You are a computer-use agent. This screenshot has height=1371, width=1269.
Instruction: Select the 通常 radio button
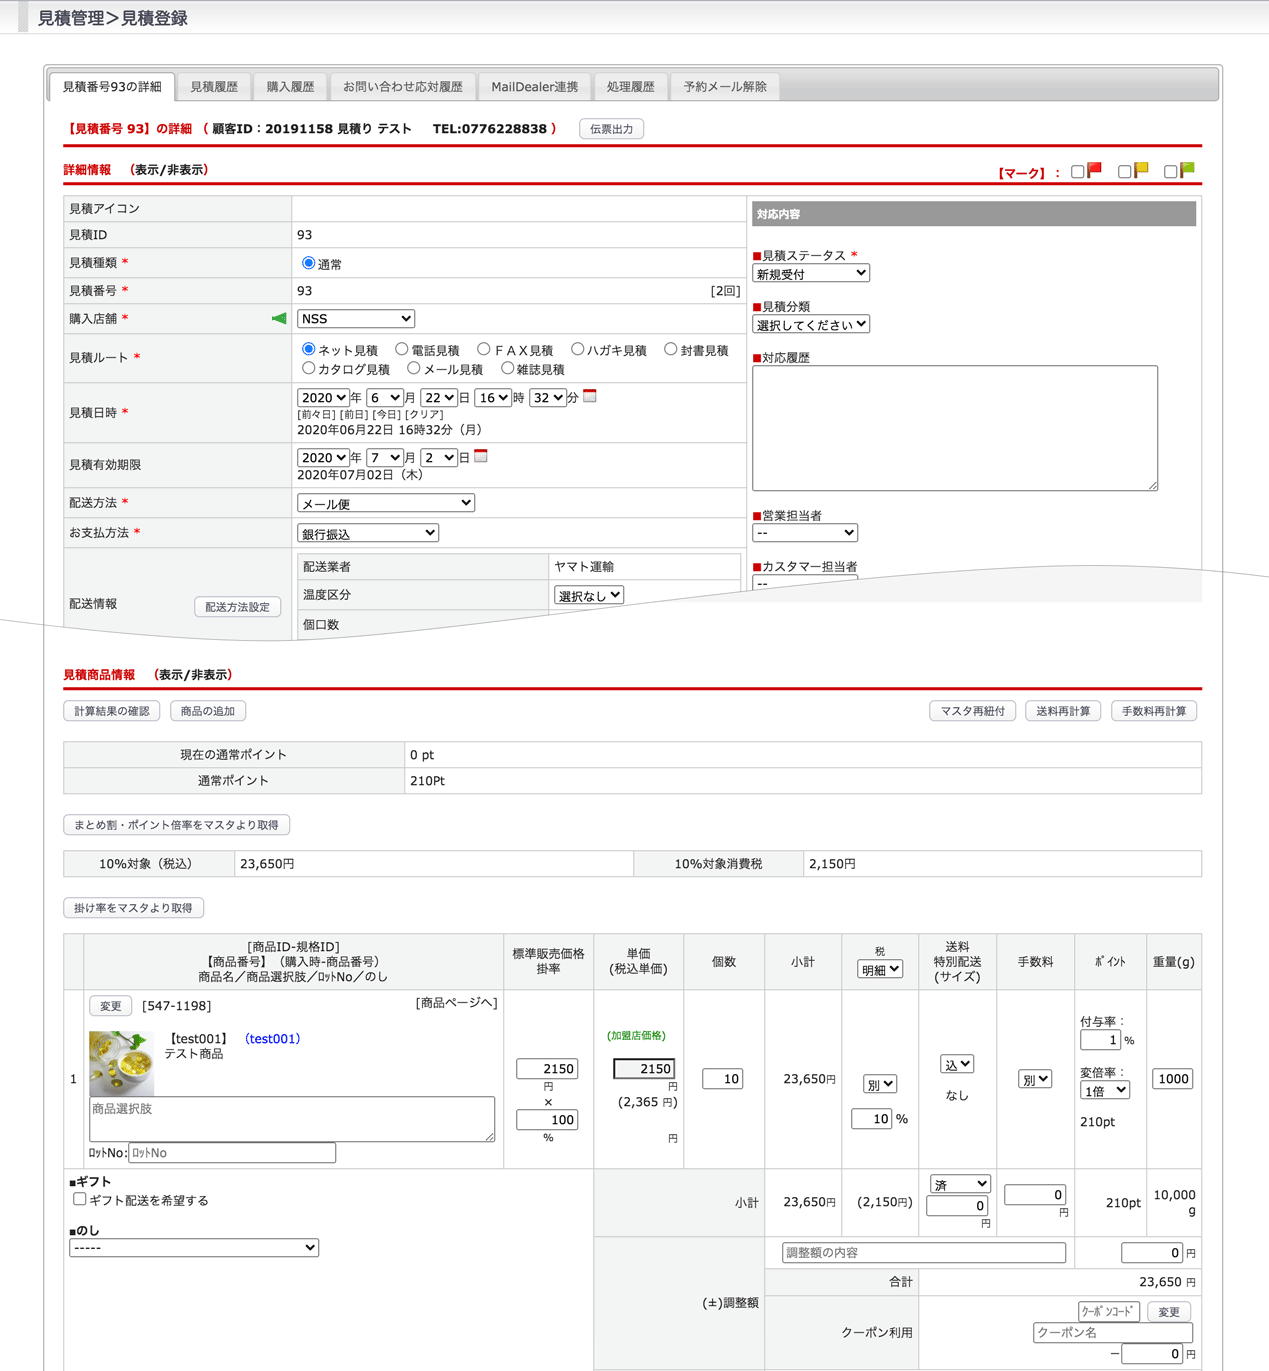308,263
